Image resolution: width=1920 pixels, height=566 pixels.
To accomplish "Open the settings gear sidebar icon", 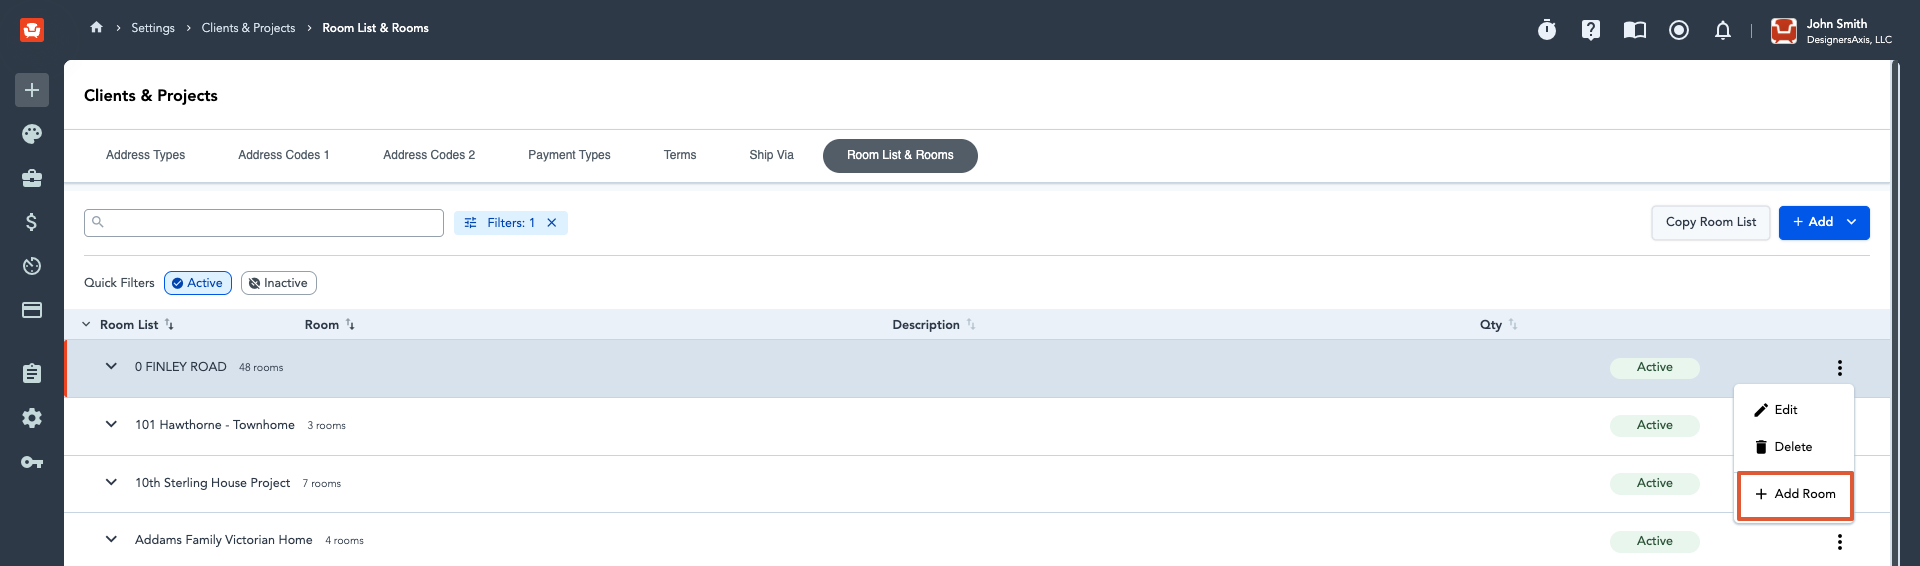I will click(32, 418).
